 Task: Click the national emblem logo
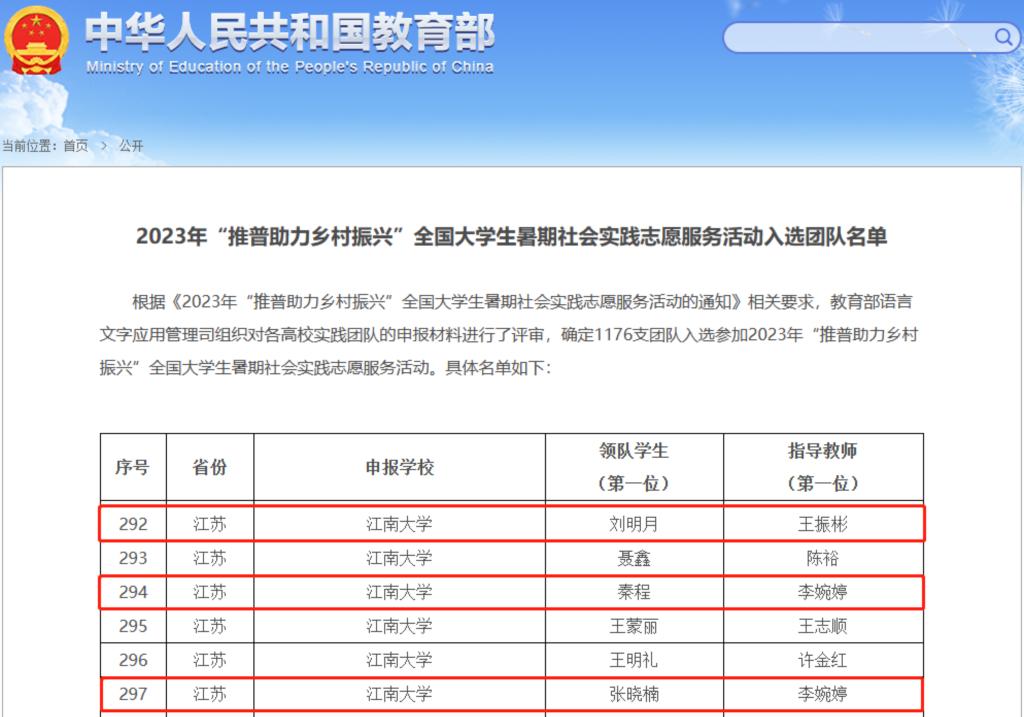[35, 40]
